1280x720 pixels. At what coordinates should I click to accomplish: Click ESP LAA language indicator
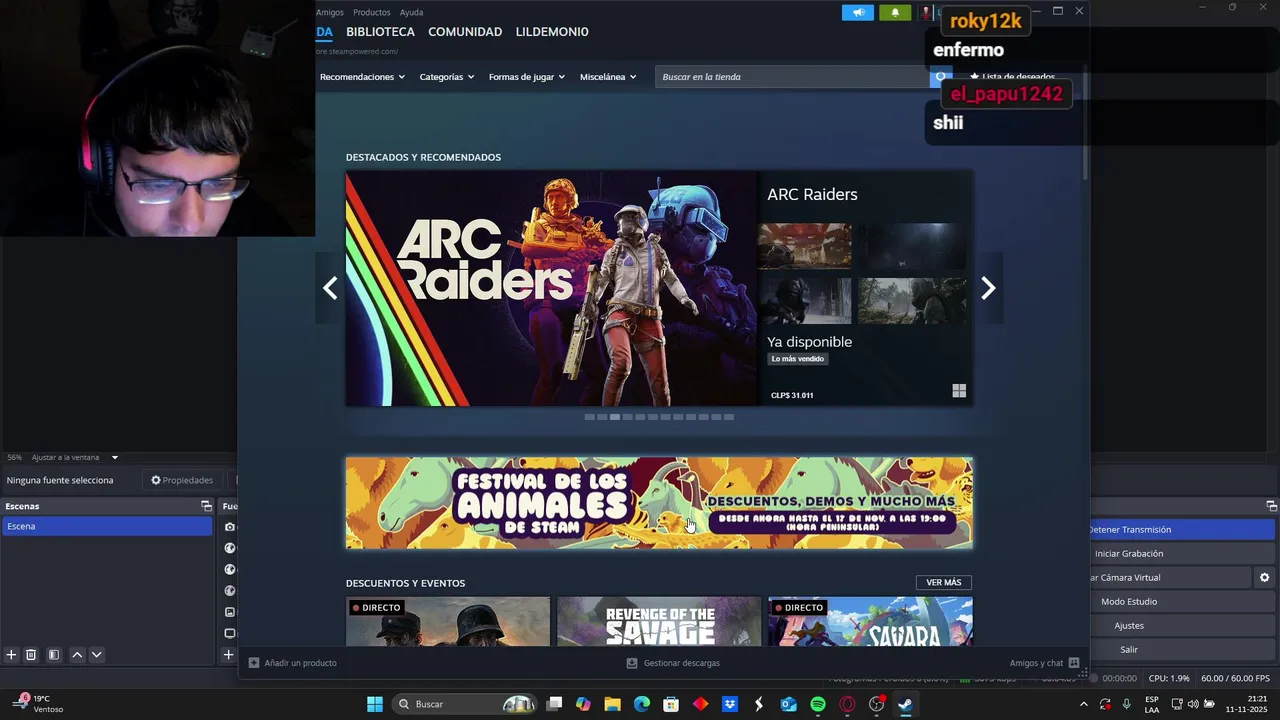[1152, 704]
